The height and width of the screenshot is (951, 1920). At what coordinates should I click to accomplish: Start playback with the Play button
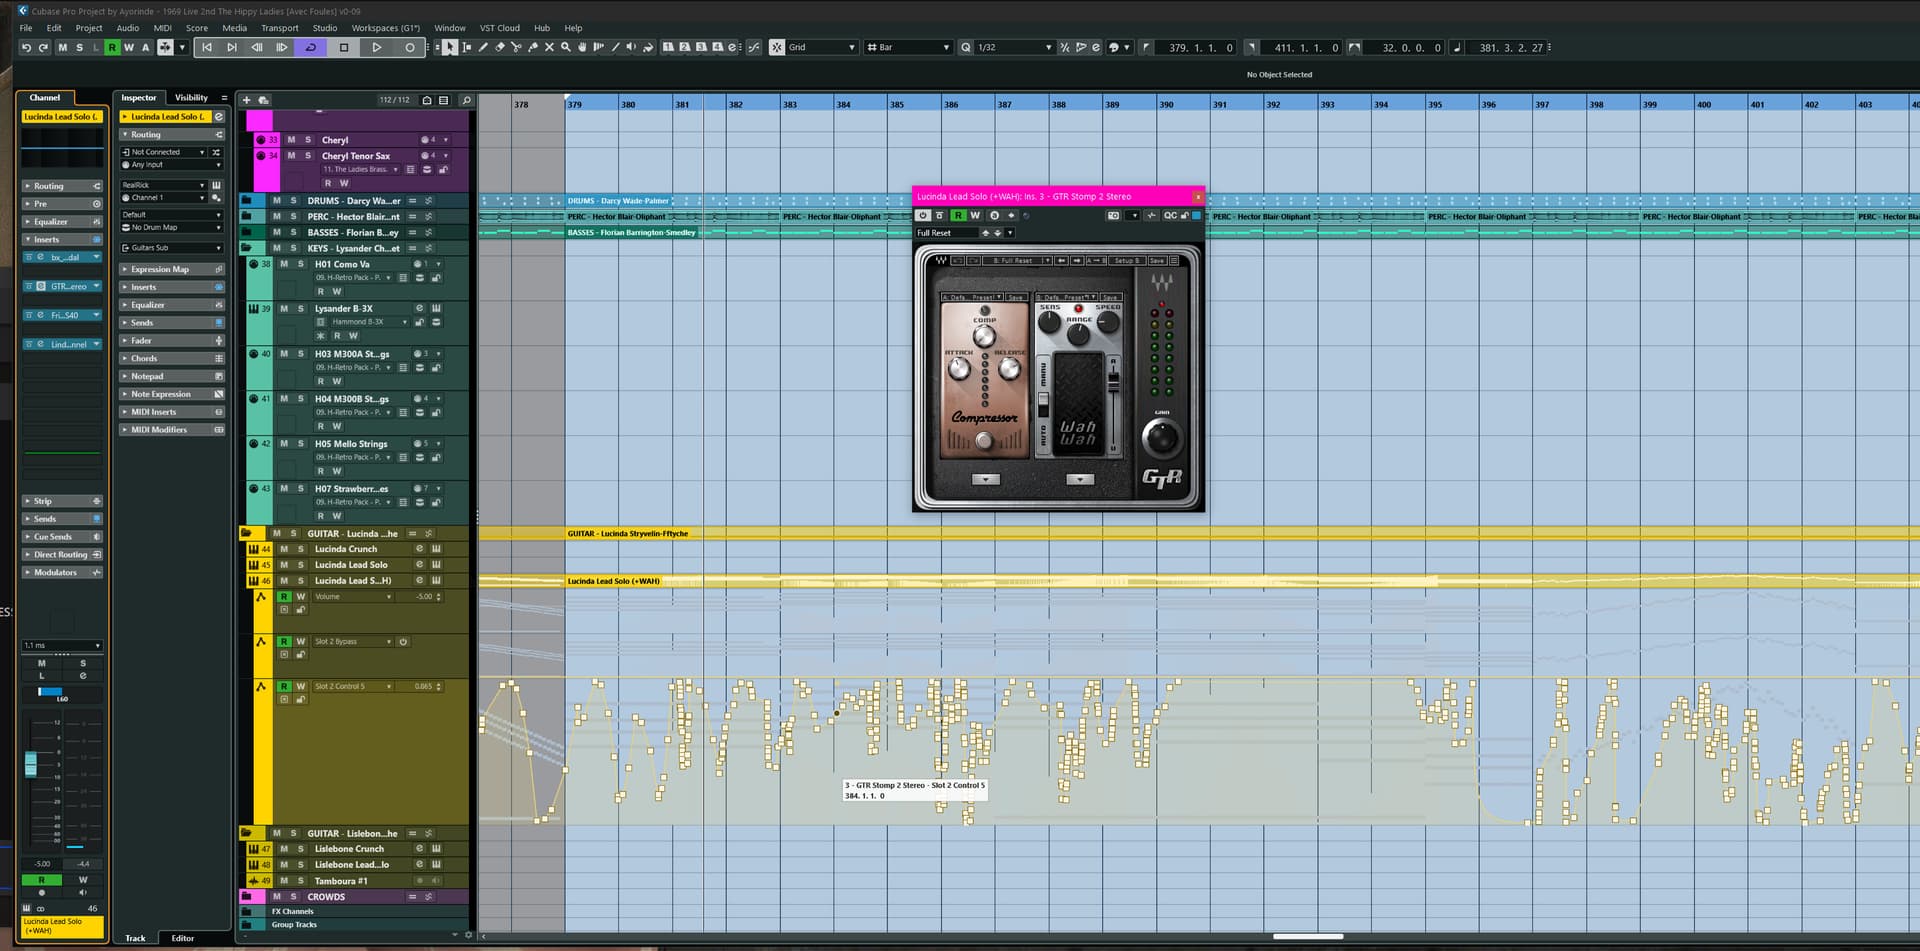click(377, 47)
